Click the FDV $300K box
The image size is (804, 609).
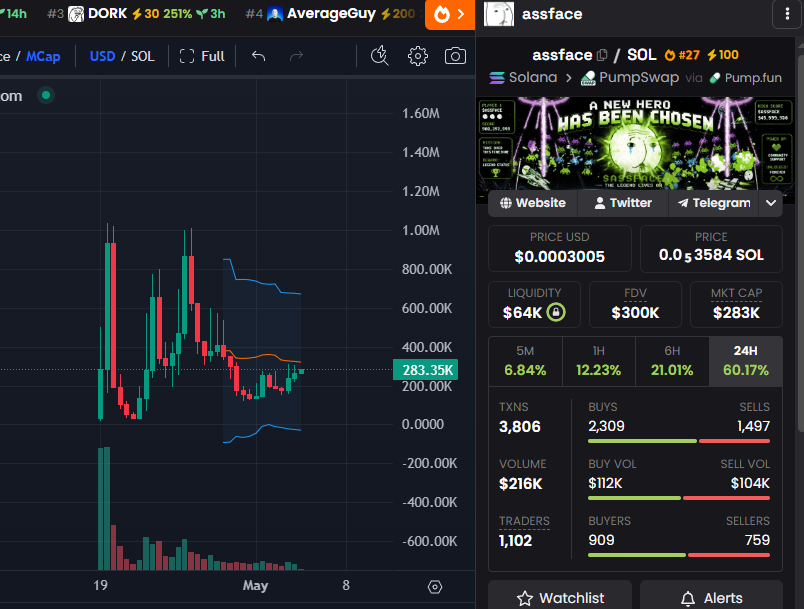tap(635, 304)
